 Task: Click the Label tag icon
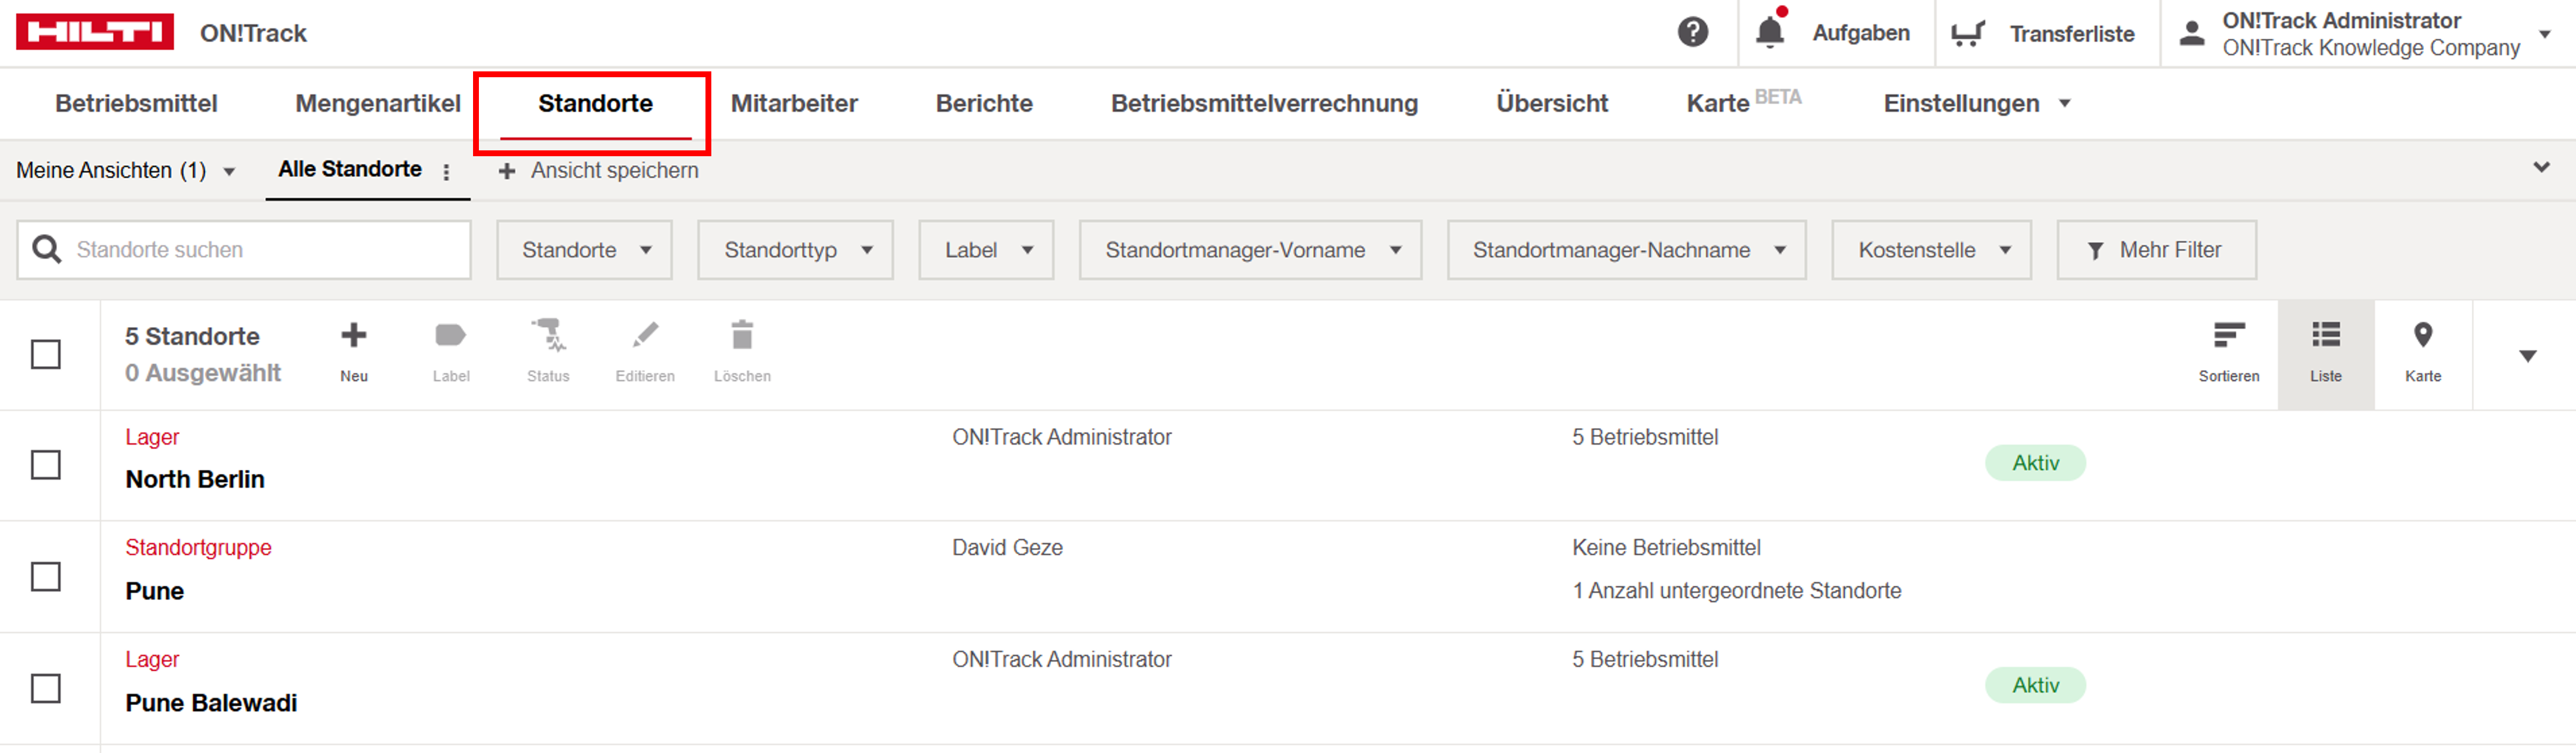tap(450, 336)
